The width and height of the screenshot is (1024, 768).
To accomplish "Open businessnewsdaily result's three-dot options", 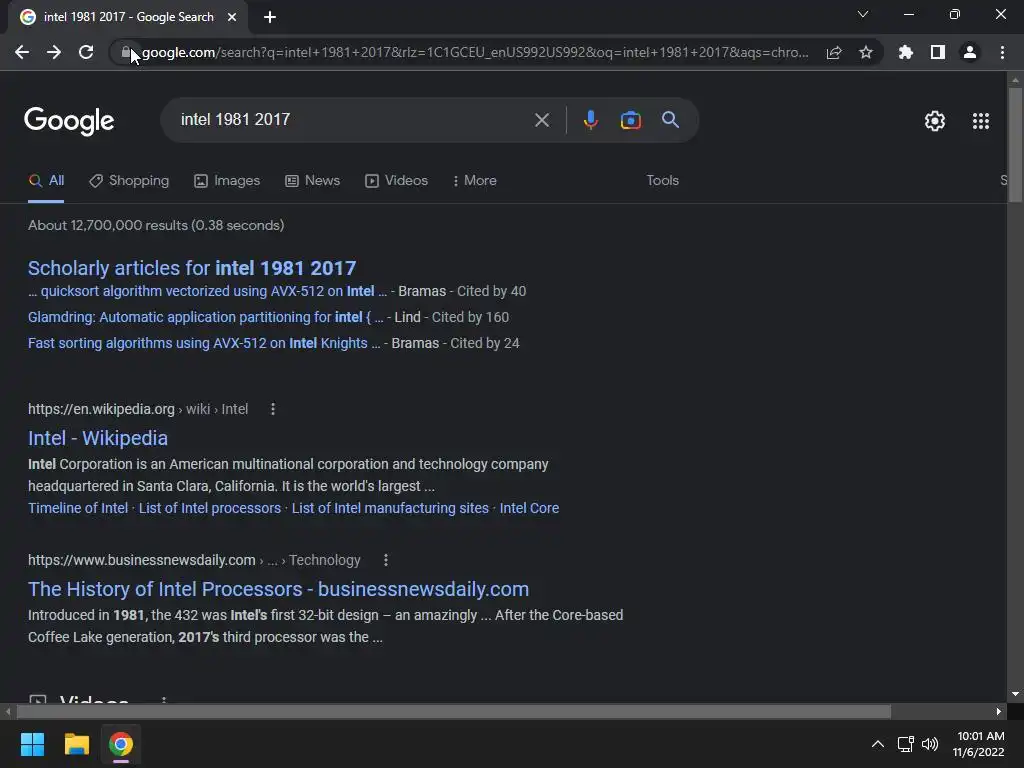I will (386, 560).
